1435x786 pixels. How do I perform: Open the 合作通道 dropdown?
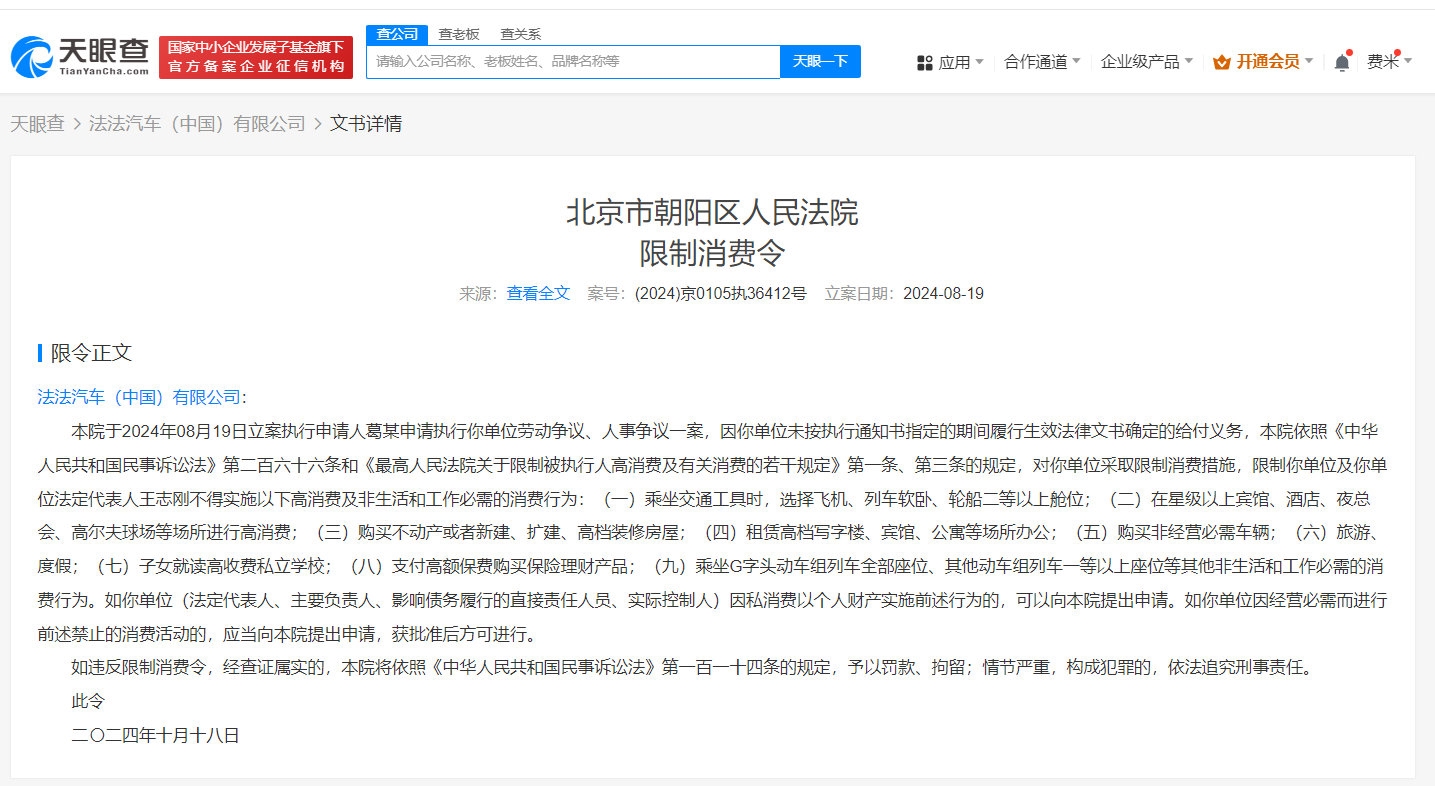point(1042,62)
